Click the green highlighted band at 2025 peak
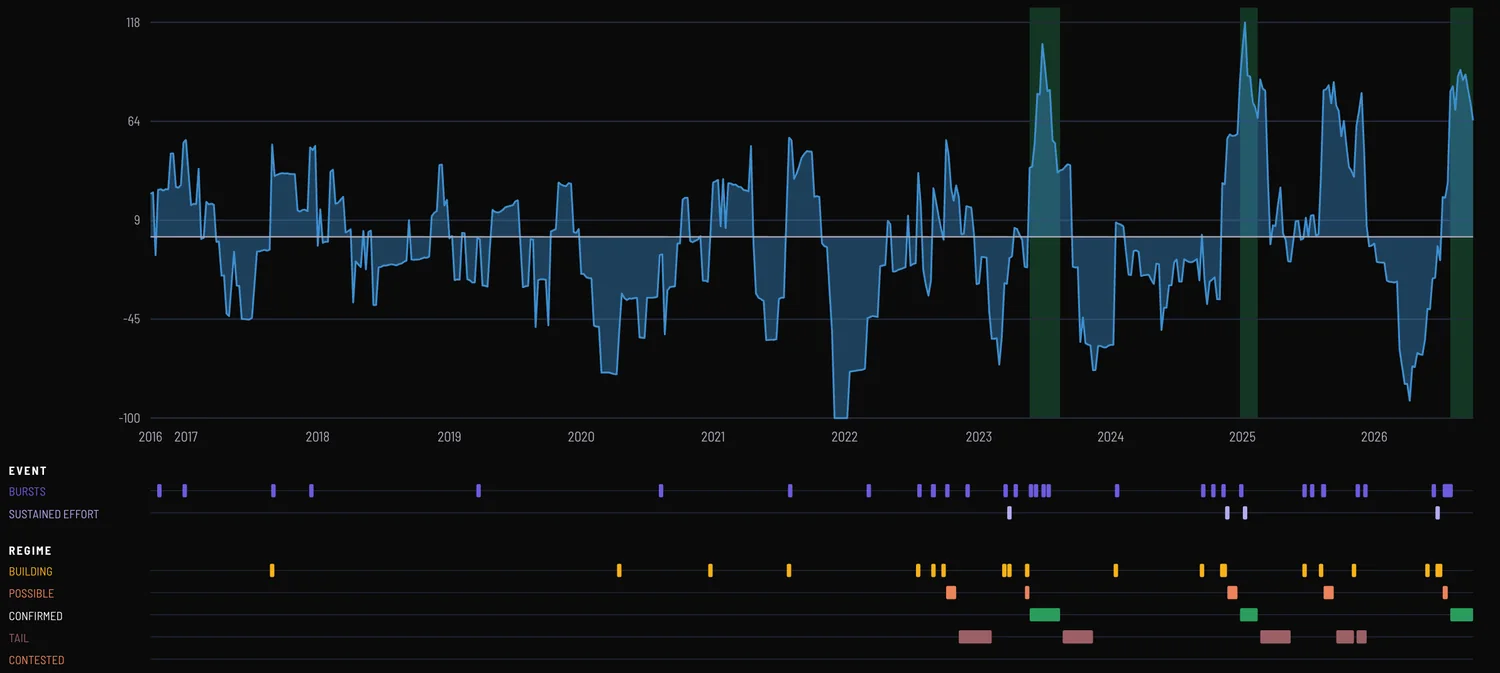Image resolution: width=1500 pixels, height=673 pixels. pos(1249,213)
